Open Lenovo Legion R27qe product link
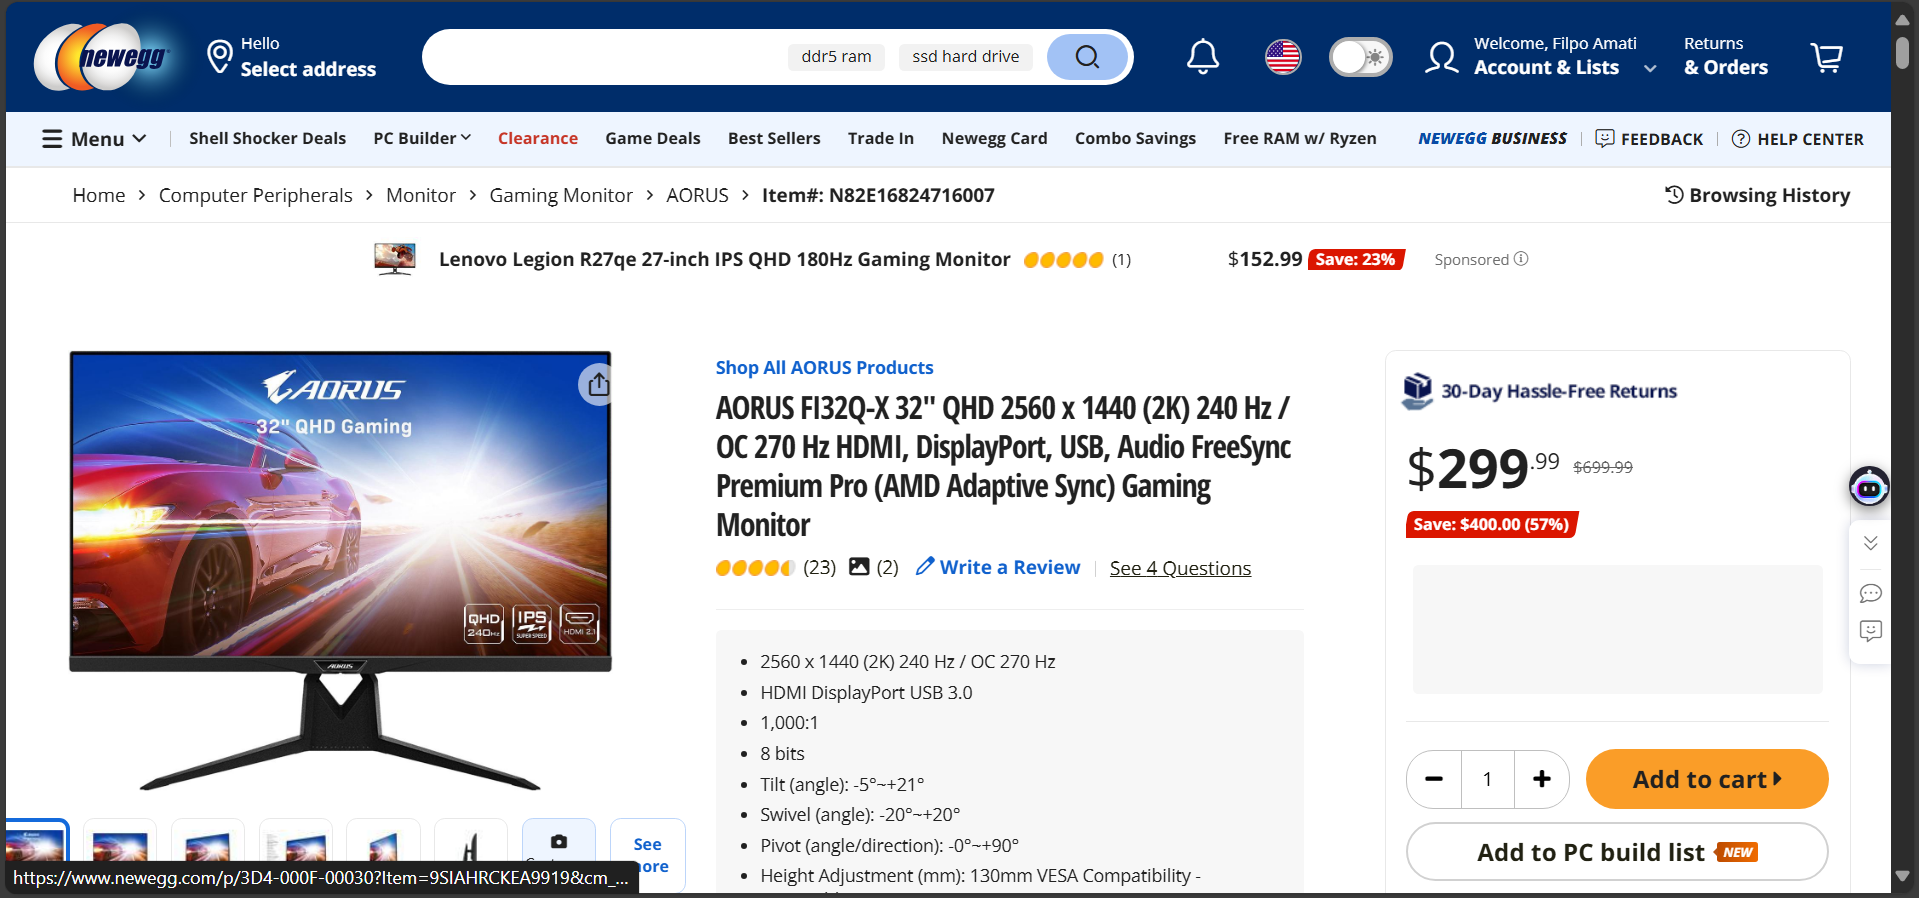Screen dimensions: 1919x898 pos(724,259)
